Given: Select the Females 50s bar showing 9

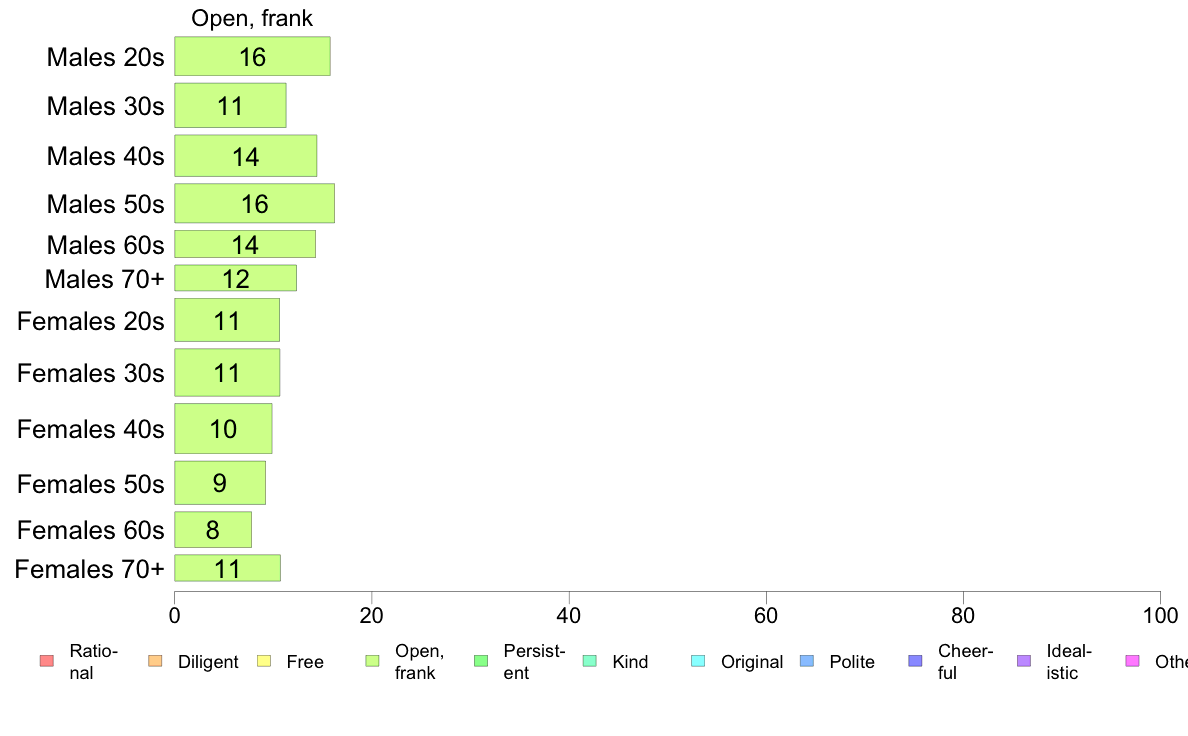Looking at the screenshot, I should click(x=220, y=483).
